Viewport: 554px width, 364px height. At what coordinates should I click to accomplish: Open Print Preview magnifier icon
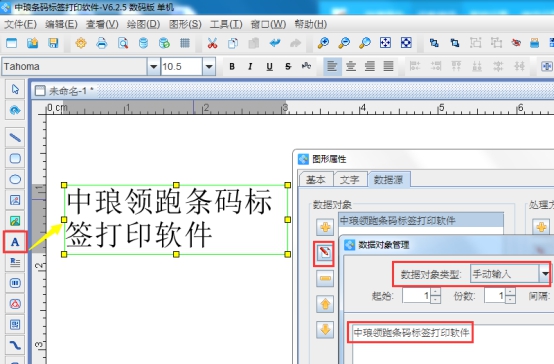pos(123,43)
